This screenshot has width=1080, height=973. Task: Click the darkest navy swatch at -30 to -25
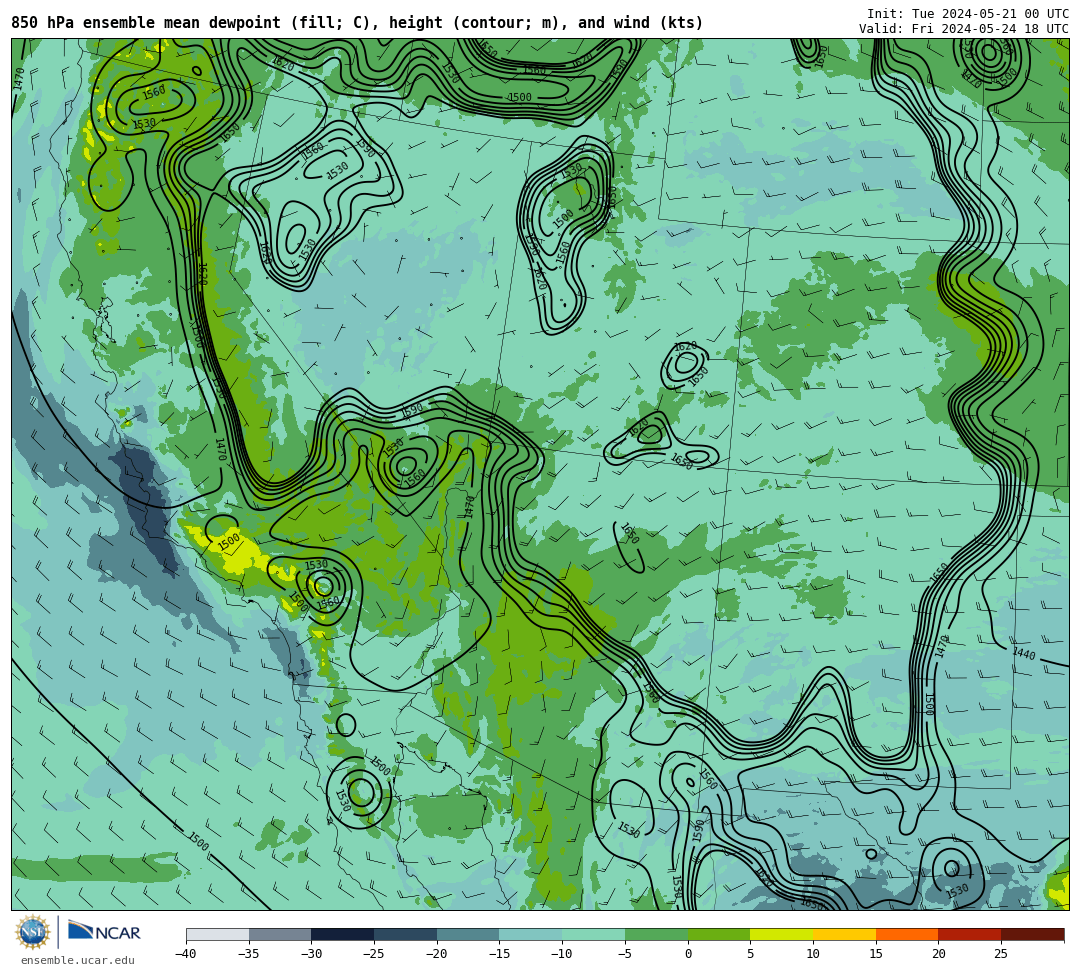tap(343, 934)
